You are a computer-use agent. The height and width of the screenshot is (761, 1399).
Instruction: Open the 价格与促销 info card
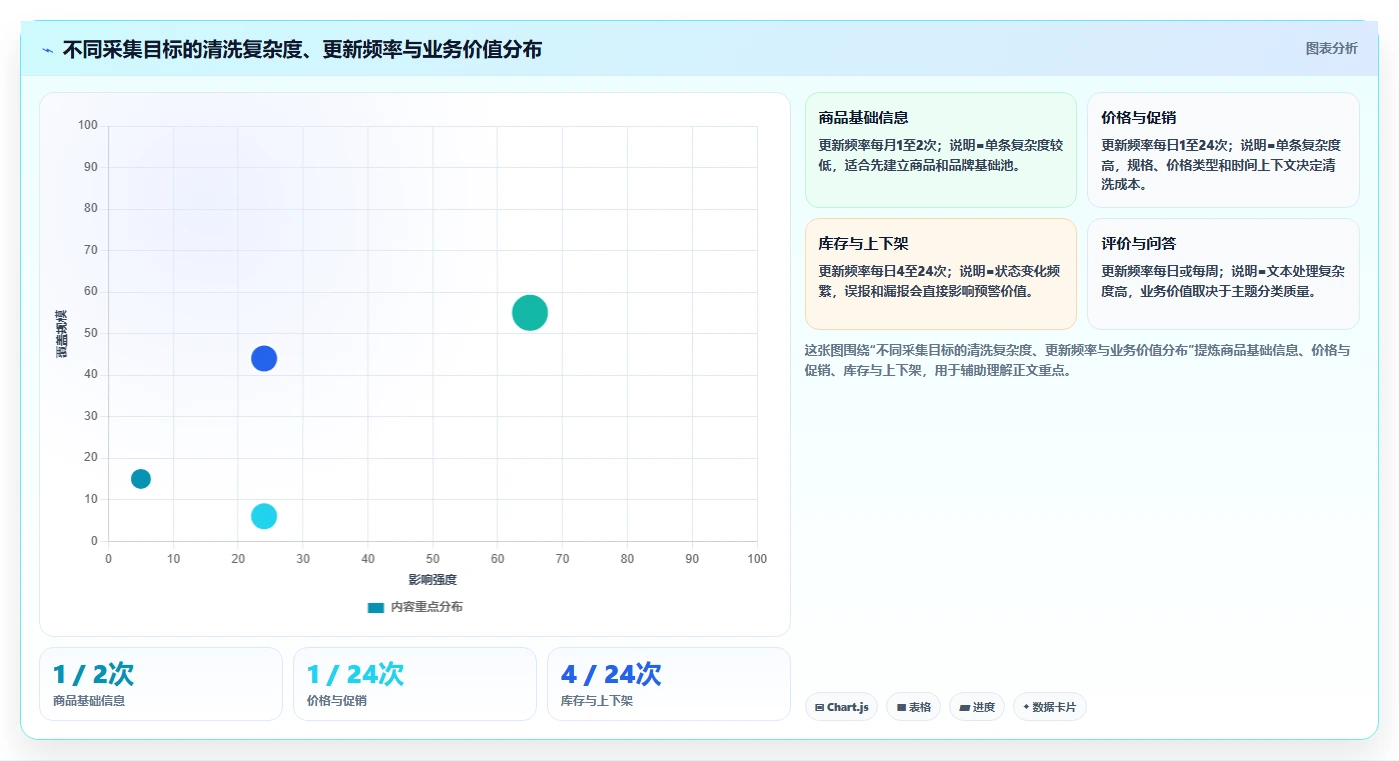(1223, 150)
